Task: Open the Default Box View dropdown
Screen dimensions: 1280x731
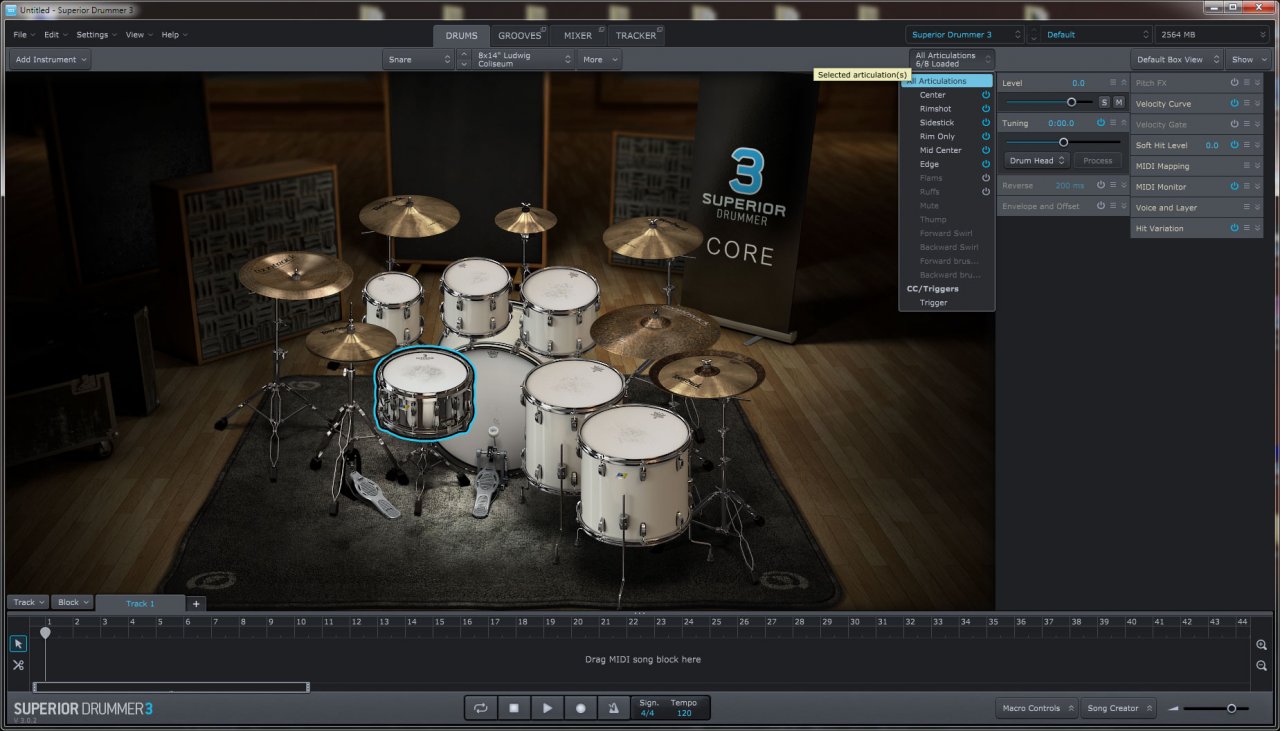Action: [x=1178, y=60]
